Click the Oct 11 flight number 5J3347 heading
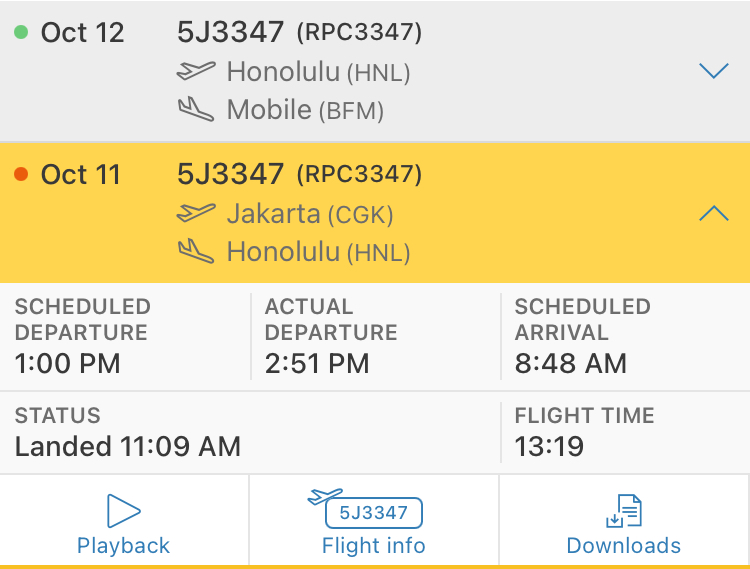Screen dimensions: 750x569 (x=231, y=175)
